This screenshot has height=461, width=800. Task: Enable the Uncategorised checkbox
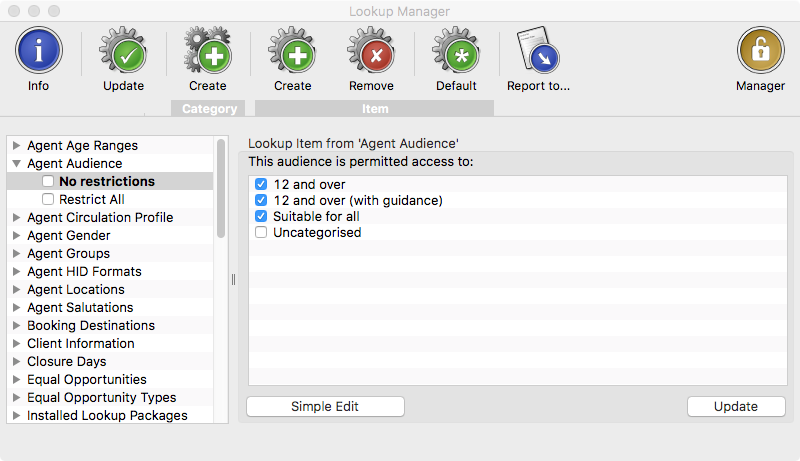pos(261,233)
